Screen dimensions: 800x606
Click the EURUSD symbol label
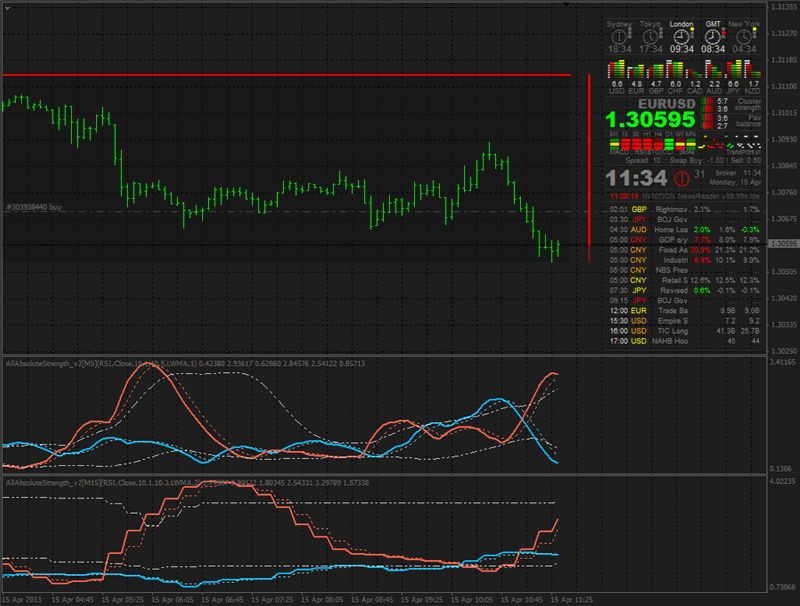click(x=668, y=103)
